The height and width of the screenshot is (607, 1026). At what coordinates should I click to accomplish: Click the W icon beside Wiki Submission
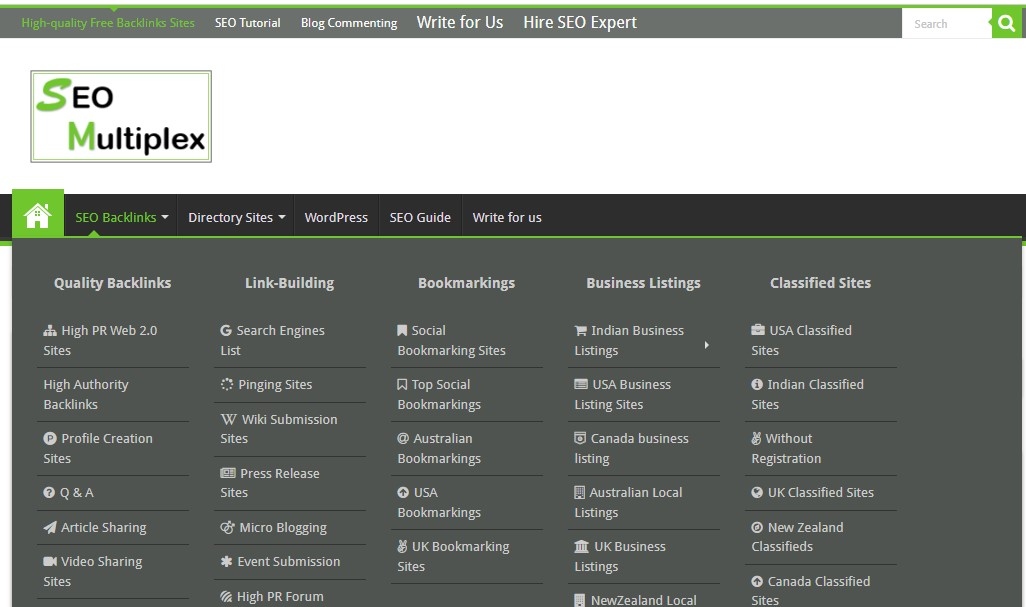coord(228,419)
